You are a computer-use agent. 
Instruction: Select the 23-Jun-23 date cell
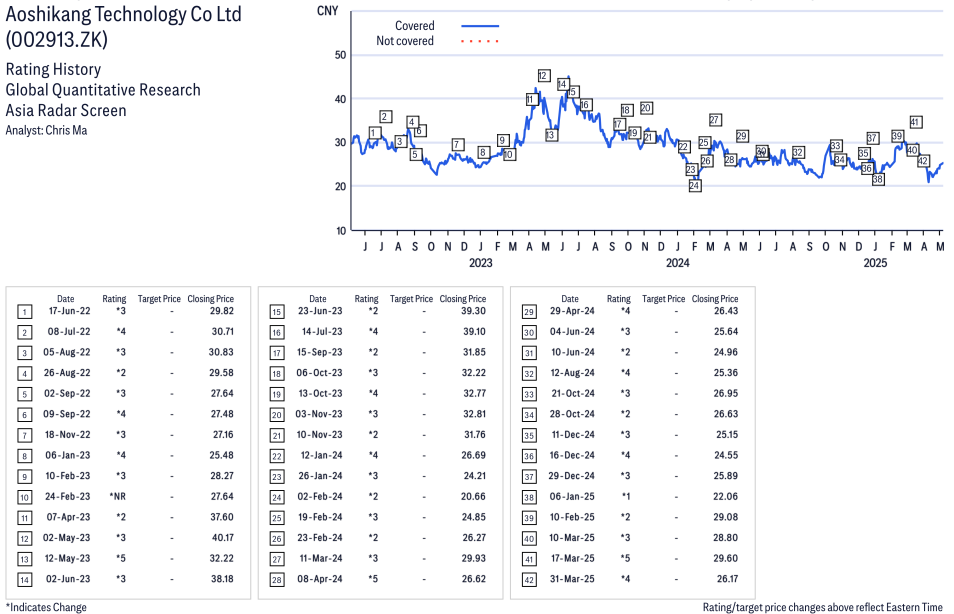(x=320, y=311)
